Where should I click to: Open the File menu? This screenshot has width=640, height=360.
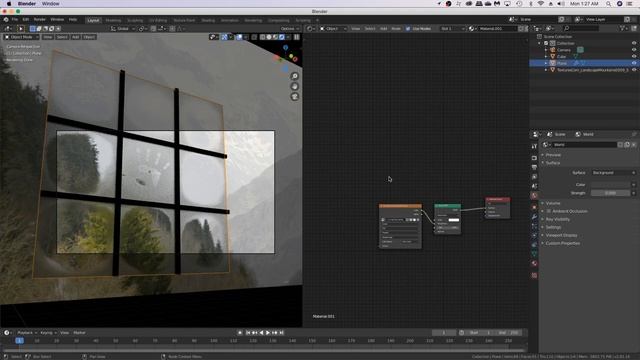(15, 20)
